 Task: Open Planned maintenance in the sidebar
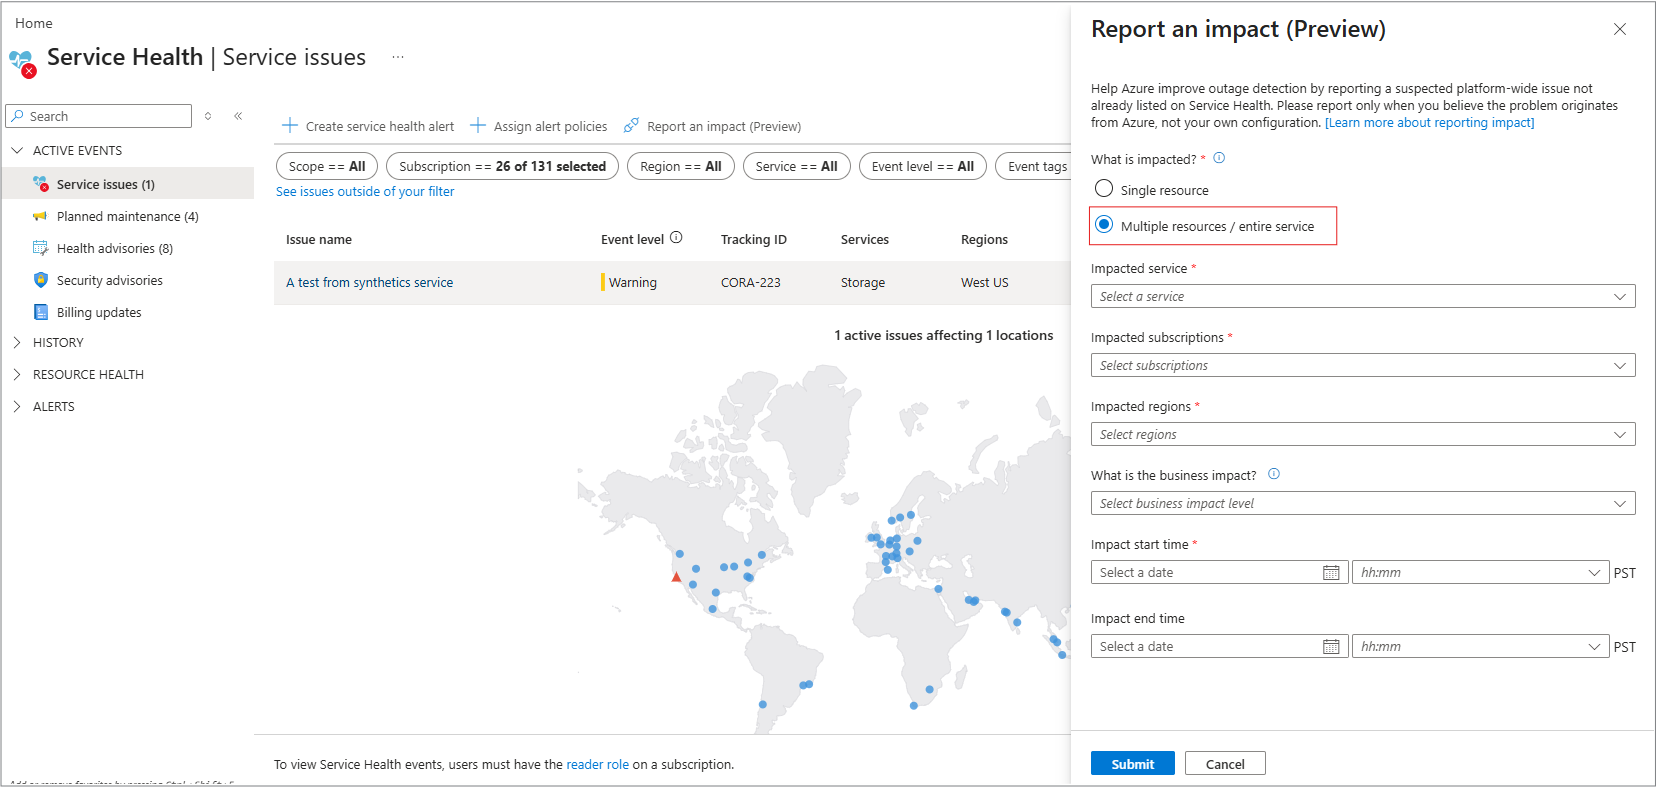point(127,216)
